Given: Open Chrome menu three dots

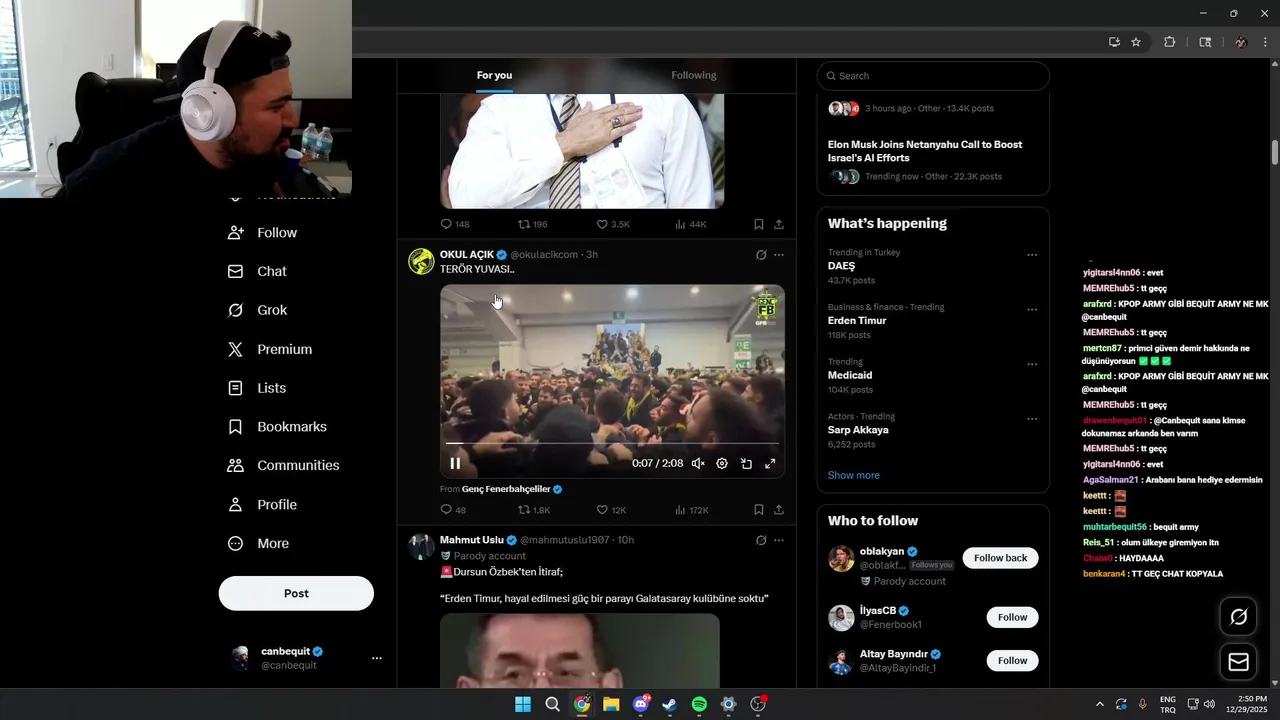Looking at the screenshot, I should pyautogui.click(x=1266, y=42).
